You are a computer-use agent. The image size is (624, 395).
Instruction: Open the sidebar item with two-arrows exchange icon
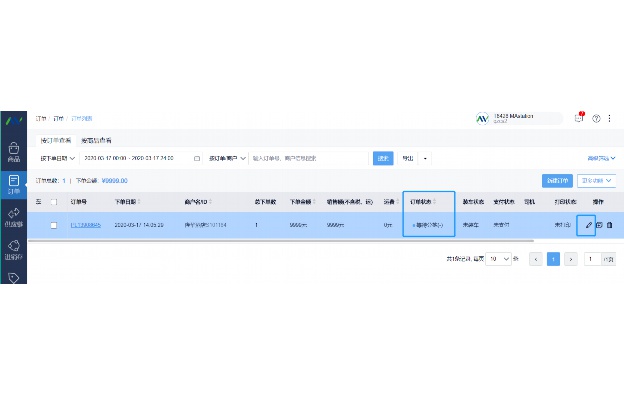14,218
